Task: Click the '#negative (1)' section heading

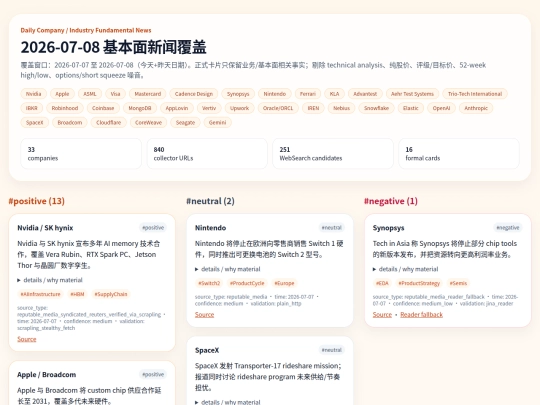Action: pyautogui.click(x=391, y=201)
